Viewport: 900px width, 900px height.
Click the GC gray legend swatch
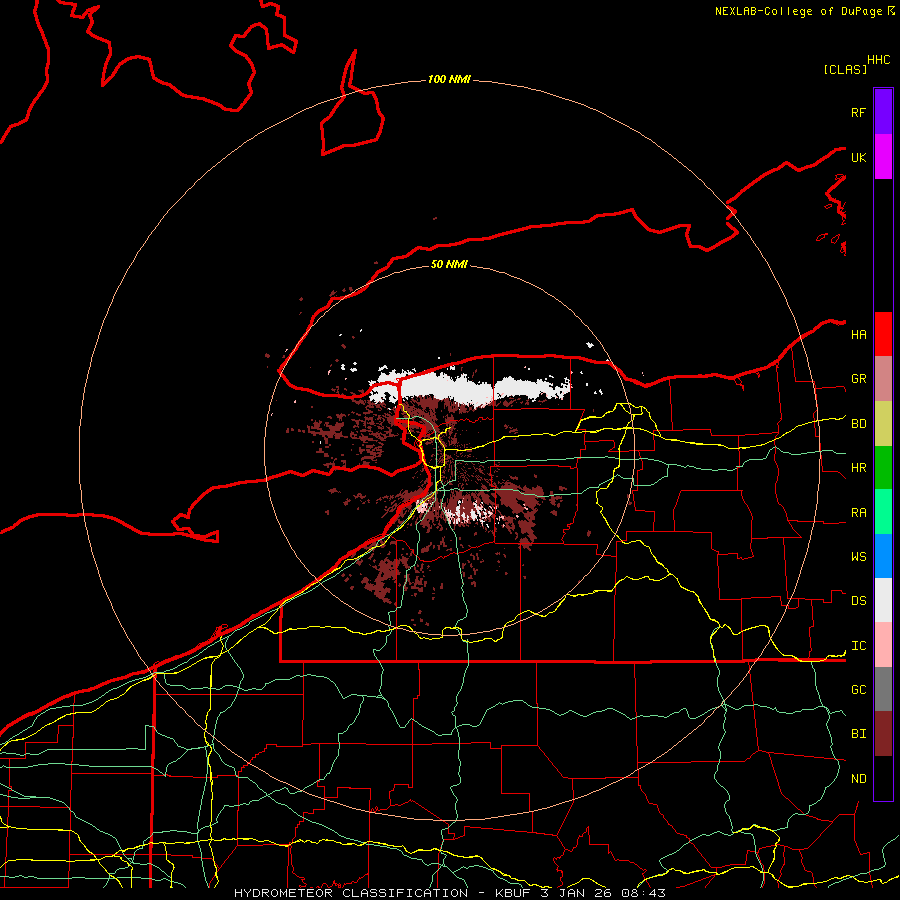883,689
